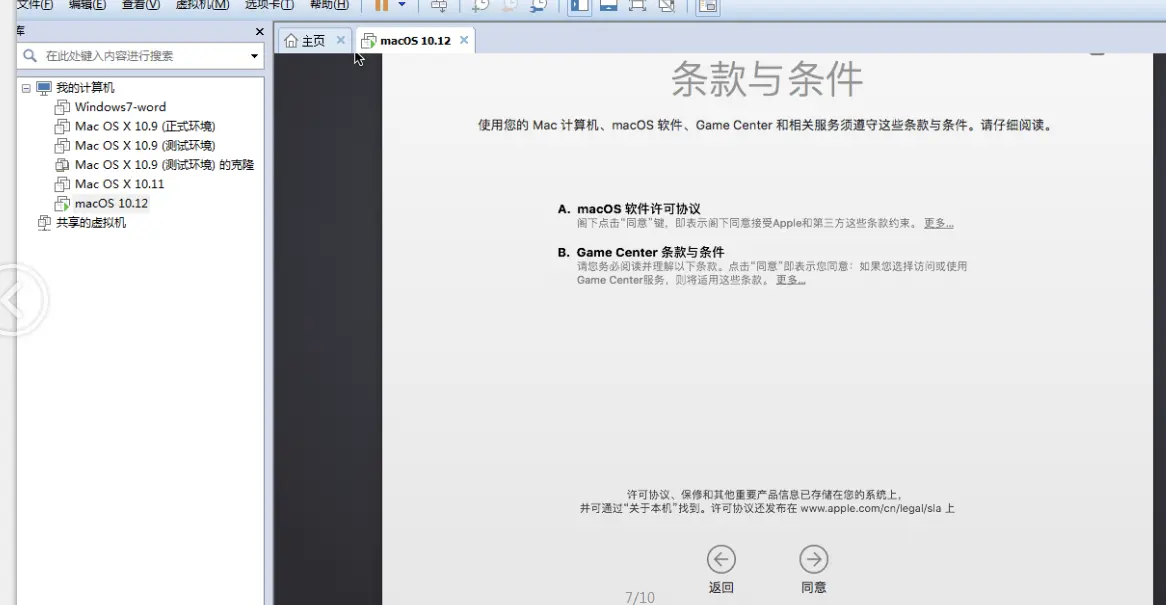Click the 条款与条件 heading
The width and height of the screenshot is (1166, 605).
pos(767,79)
